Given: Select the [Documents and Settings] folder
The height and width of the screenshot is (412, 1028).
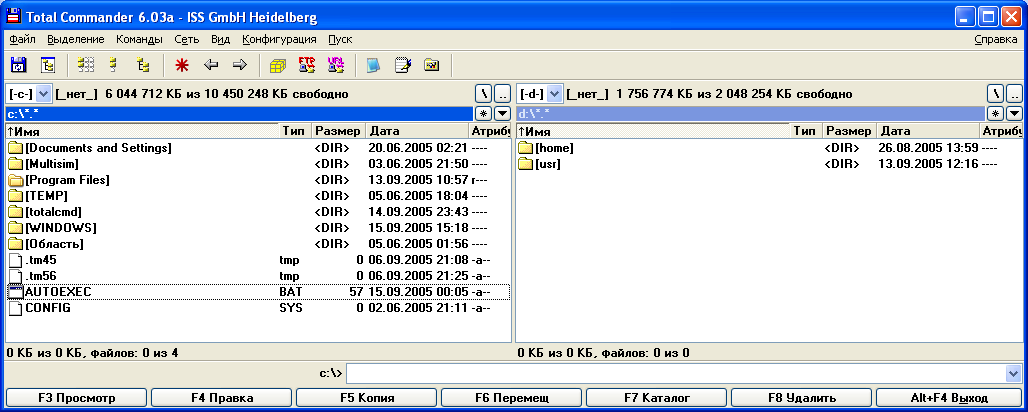Looking at the screenshot, I should [257, 148].
